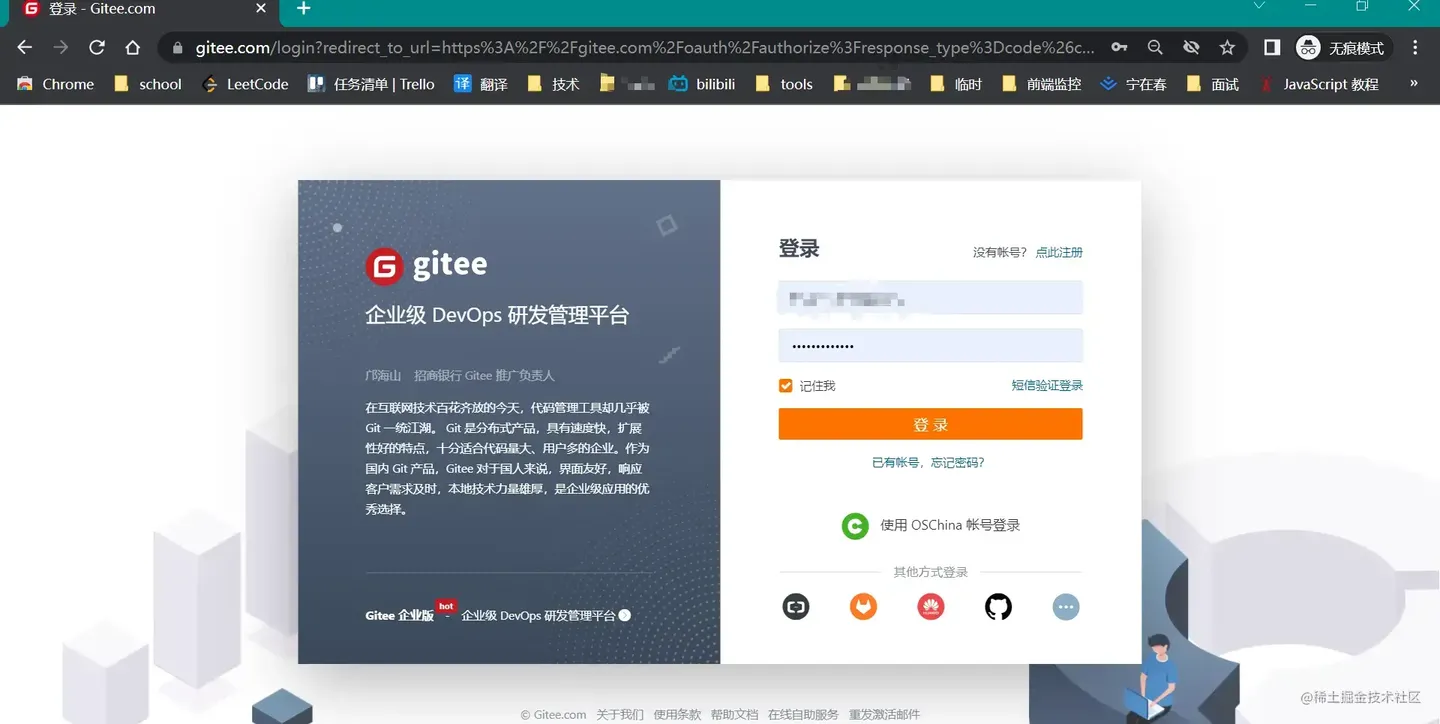
Task: Sign in with the Huawei icon
Action: pos(931,607)
